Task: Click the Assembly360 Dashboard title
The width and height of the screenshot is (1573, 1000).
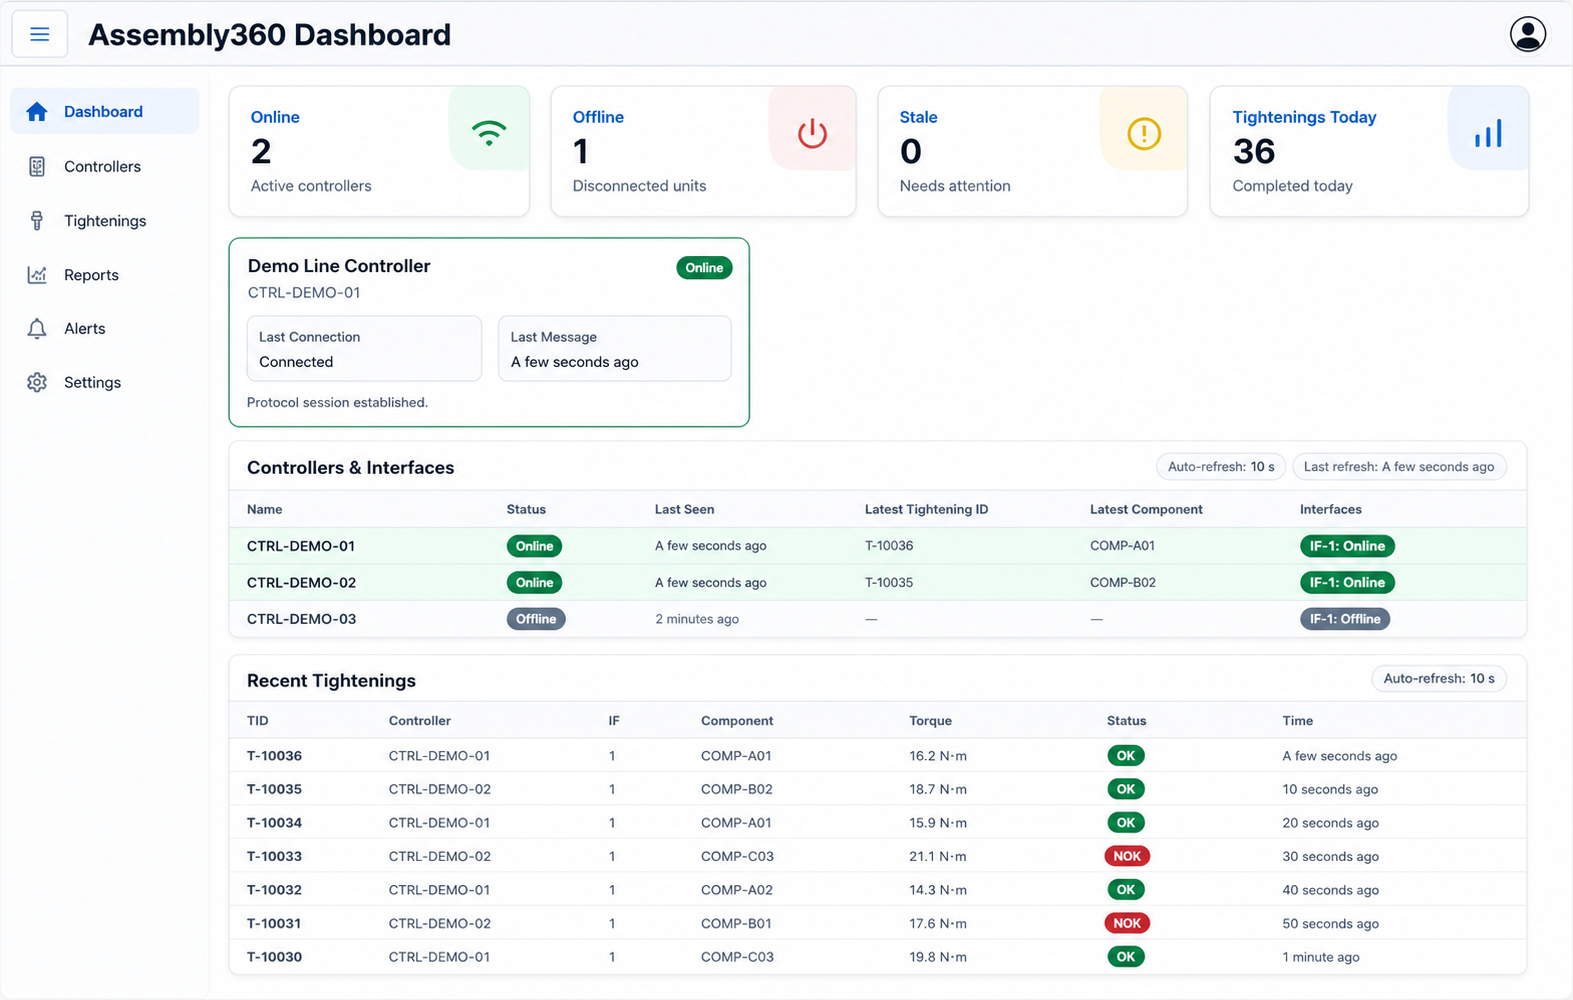Action: tap(269, 35)
